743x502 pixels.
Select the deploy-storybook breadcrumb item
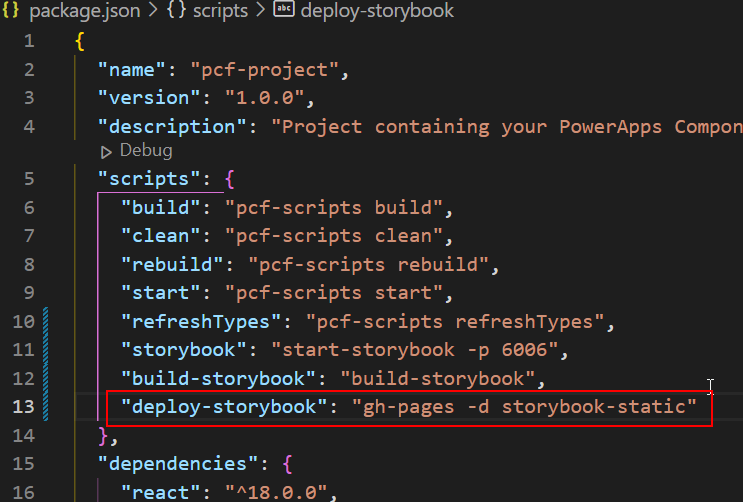(x=377, y=10)
